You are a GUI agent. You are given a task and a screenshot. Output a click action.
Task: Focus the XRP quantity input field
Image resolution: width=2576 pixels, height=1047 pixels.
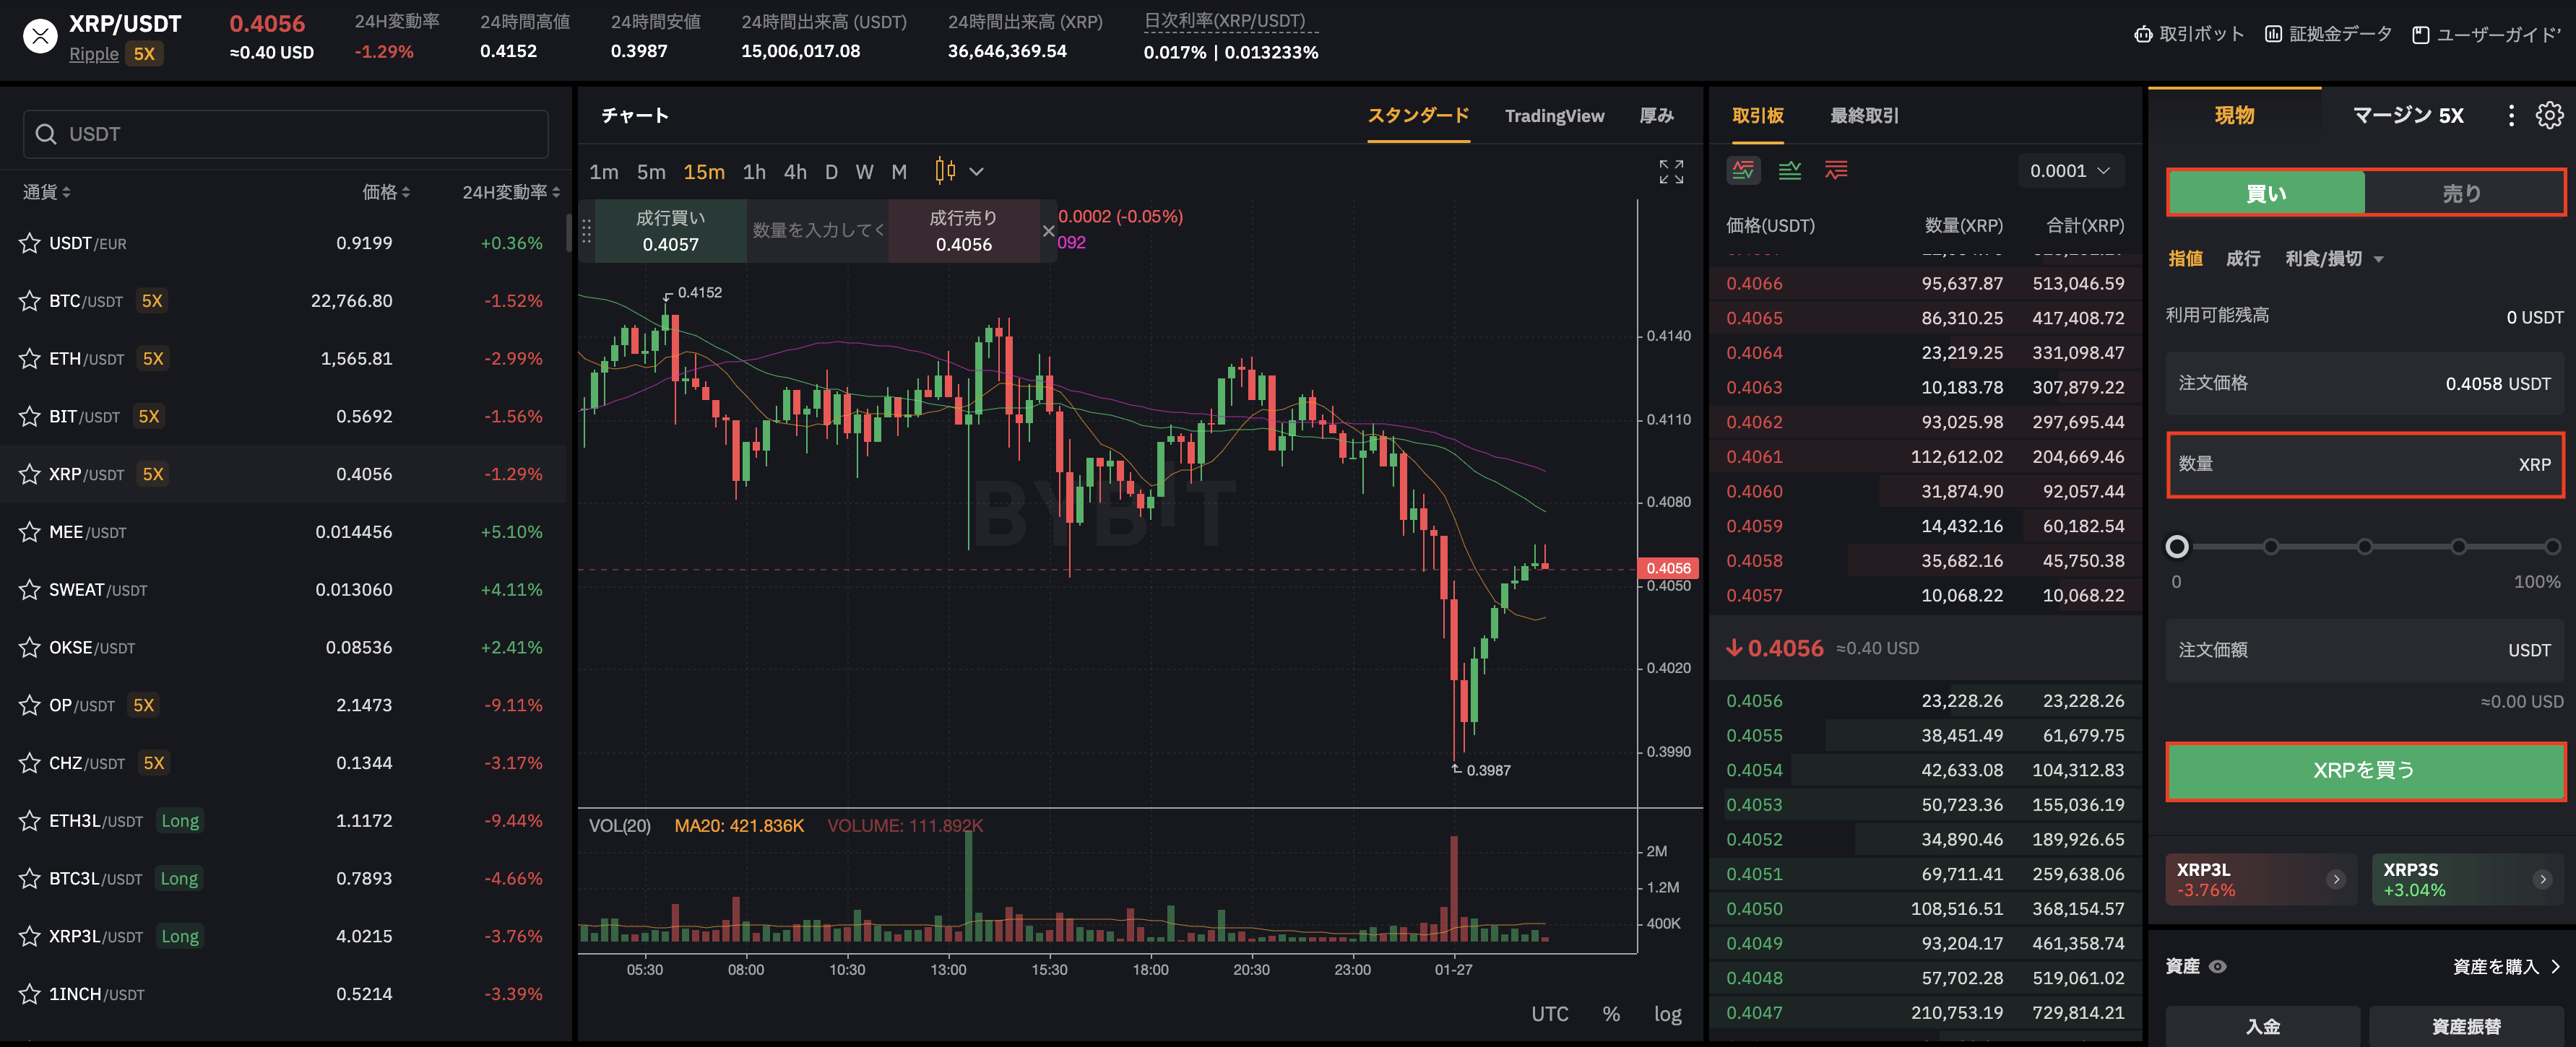click(x=2364, y=464)
